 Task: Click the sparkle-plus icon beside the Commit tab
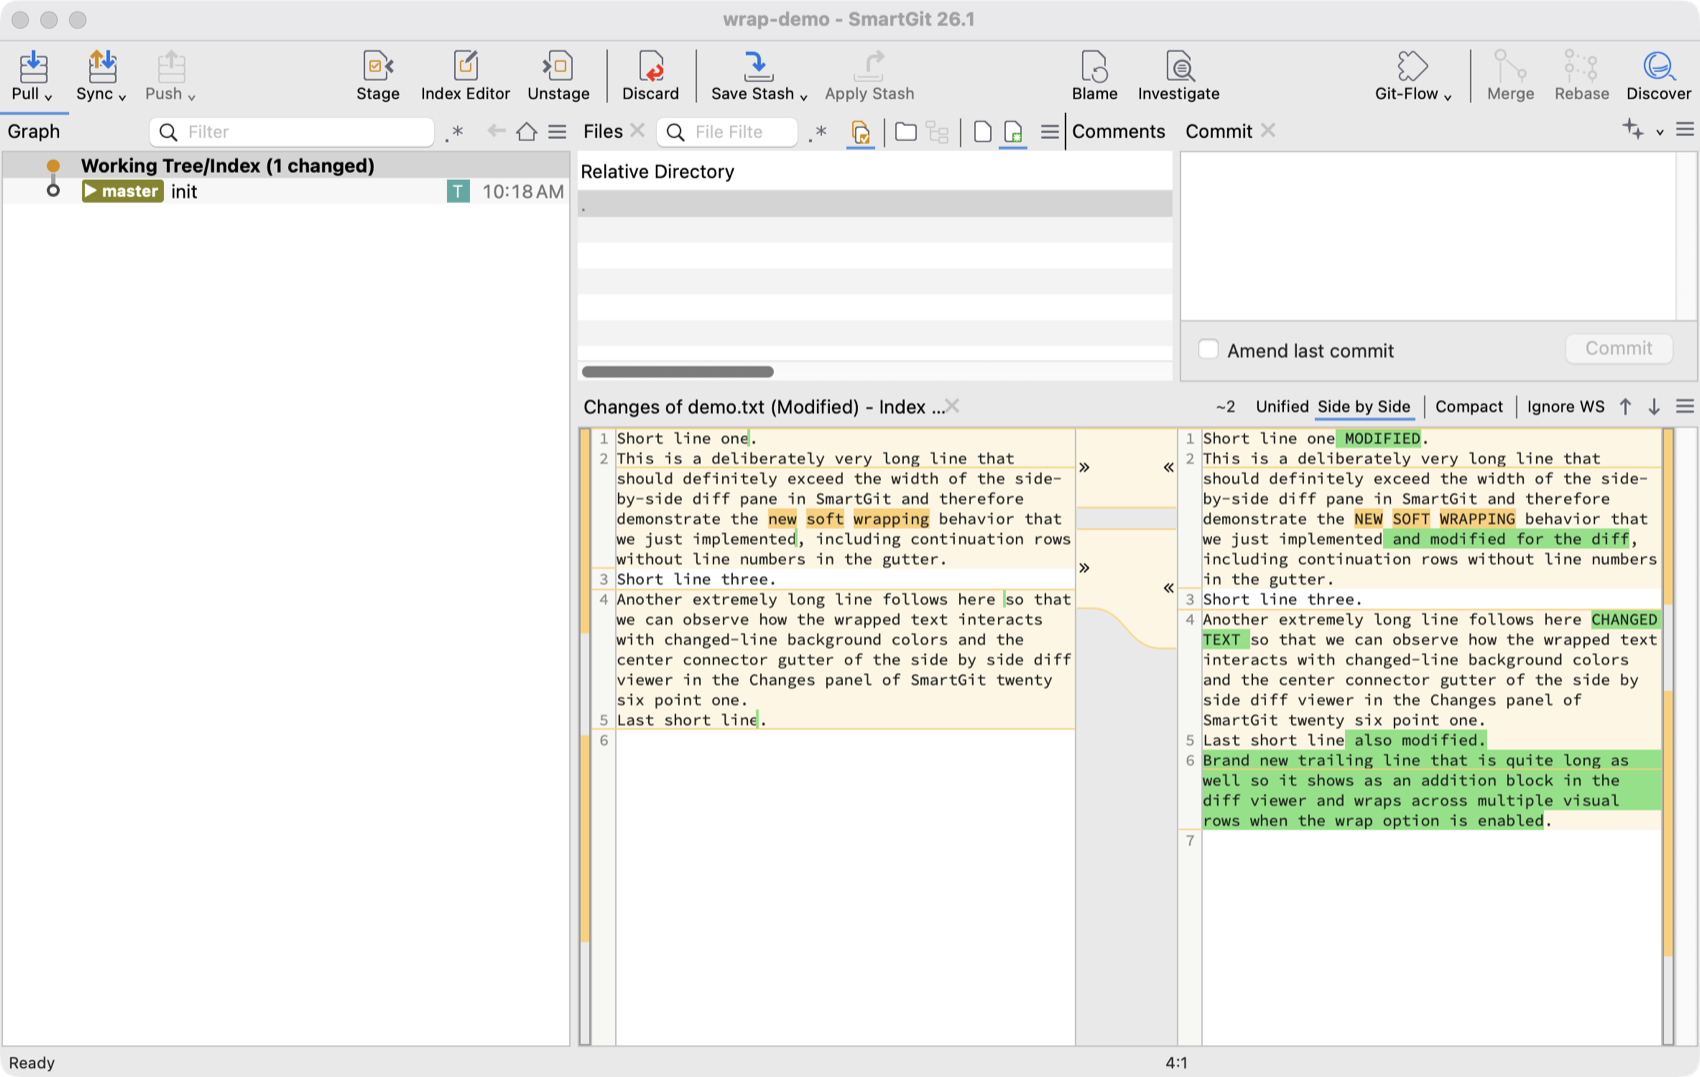(1633, 129)
